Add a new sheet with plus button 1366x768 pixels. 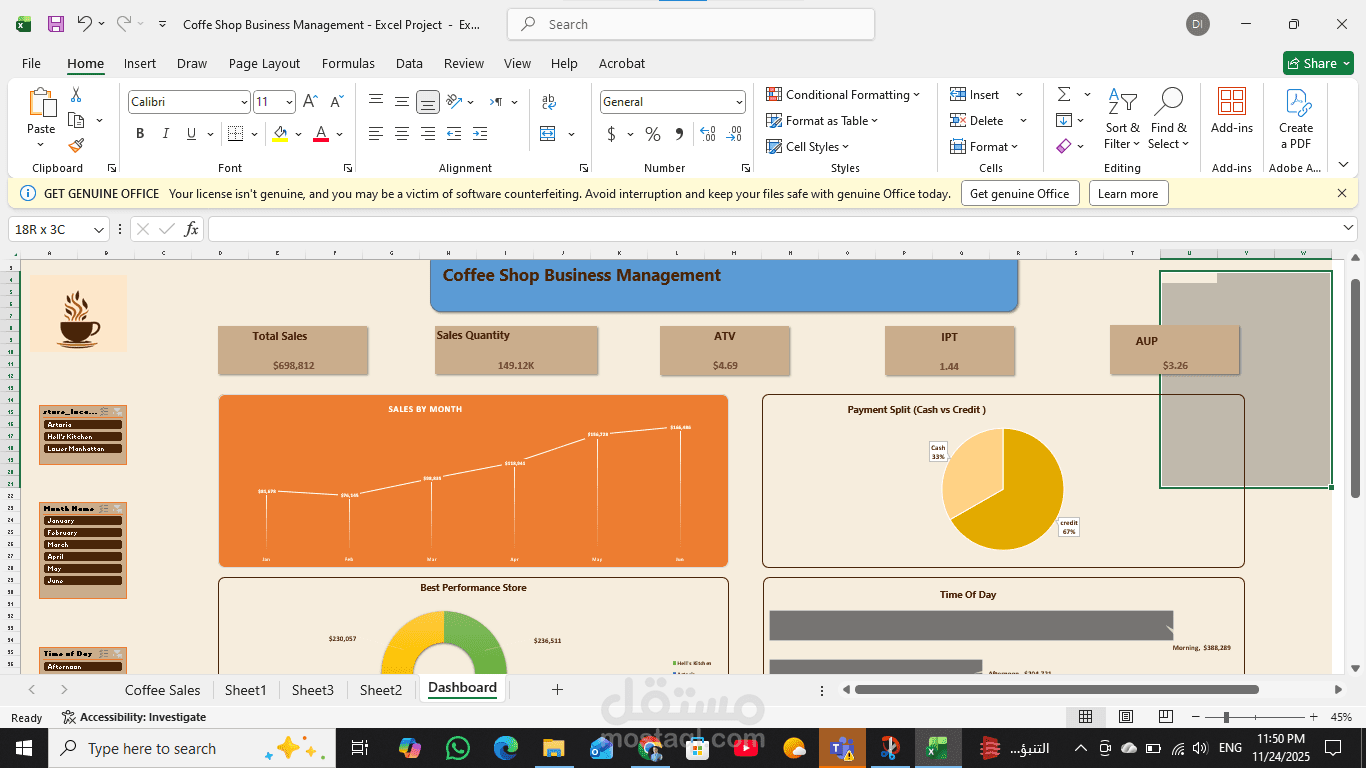coord(557,689)
